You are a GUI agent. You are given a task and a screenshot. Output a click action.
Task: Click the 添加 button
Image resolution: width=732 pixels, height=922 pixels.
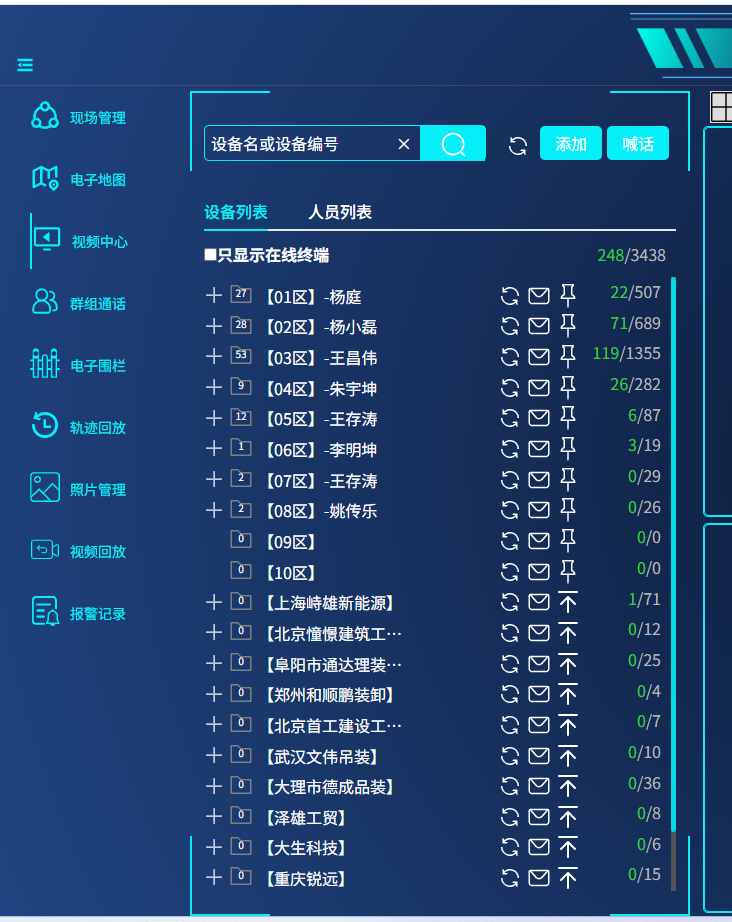coord(571,144)
